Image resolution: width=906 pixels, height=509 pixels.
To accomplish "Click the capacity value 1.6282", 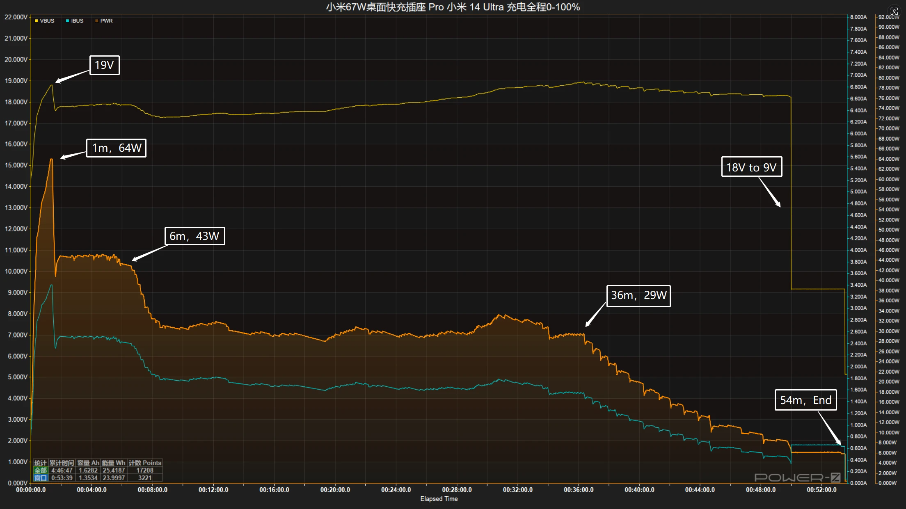I will point(88,470).
